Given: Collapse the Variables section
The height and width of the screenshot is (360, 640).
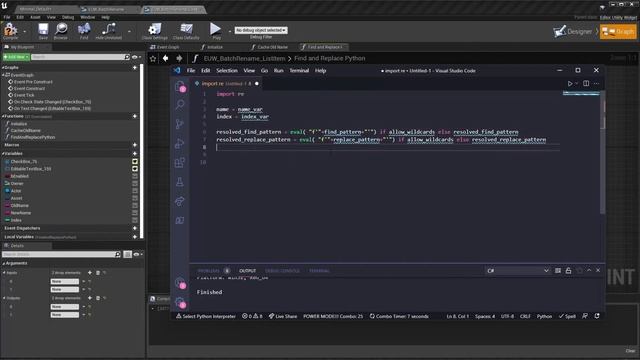Looking at the screenshot, I should [3, 153].
